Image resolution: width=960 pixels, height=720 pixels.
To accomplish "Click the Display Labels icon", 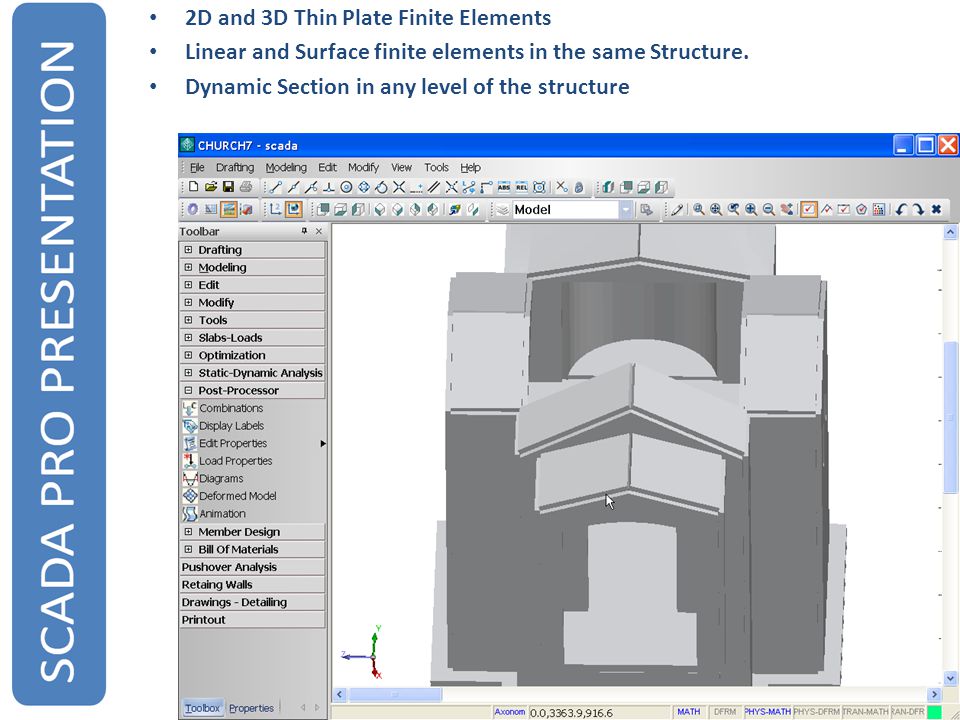I will [190, 426].
